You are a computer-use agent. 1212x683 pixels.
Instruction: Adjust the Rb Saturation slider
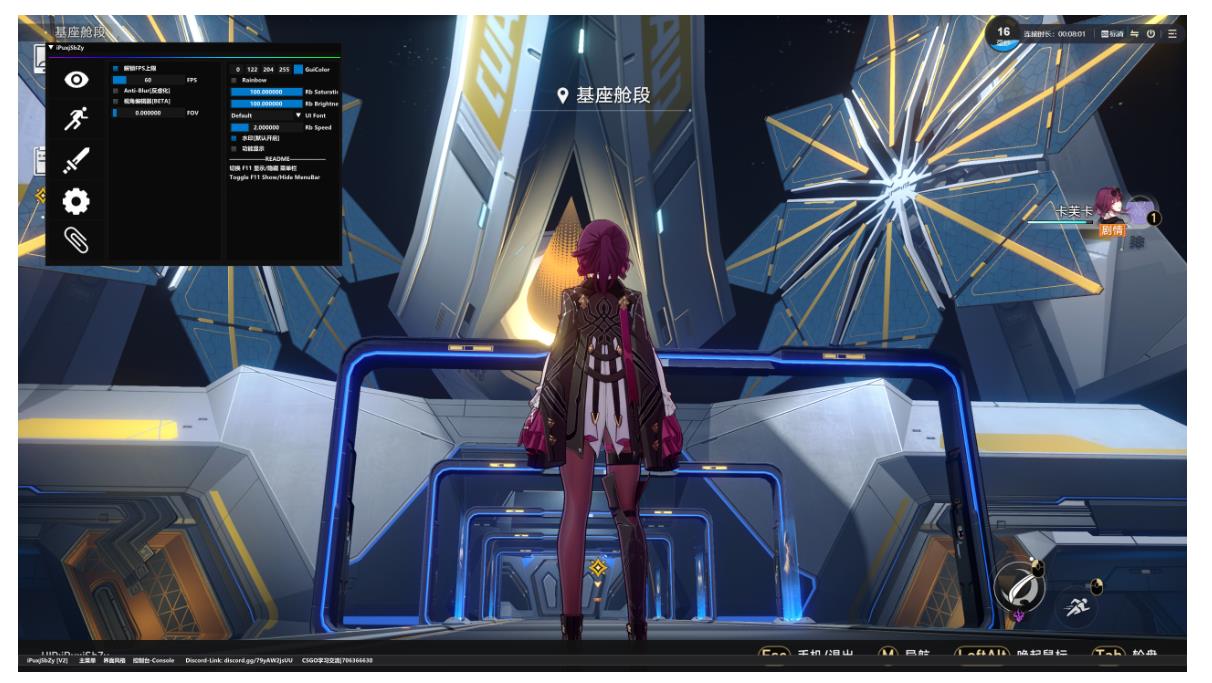click(x=266, y=92)
